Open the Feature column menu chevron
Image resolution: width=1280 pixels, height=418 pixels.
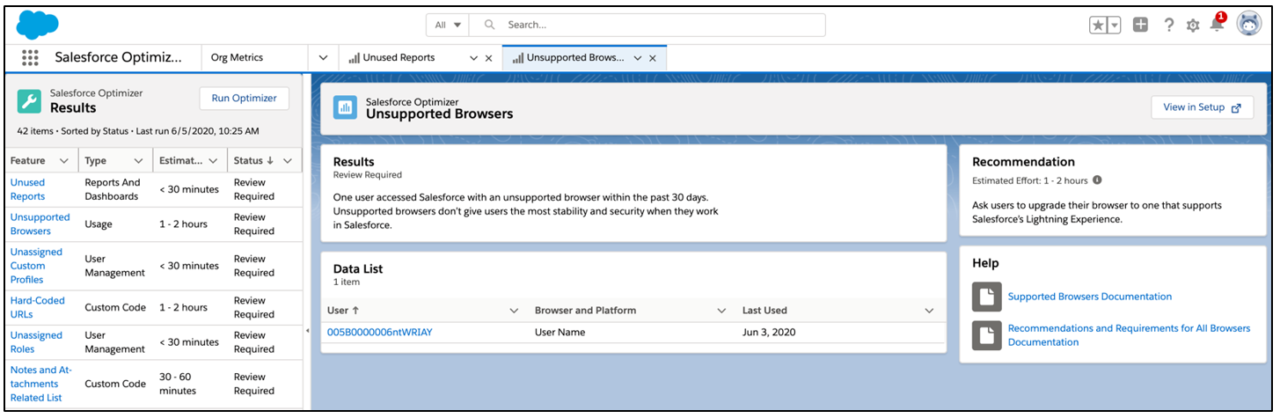64,160
